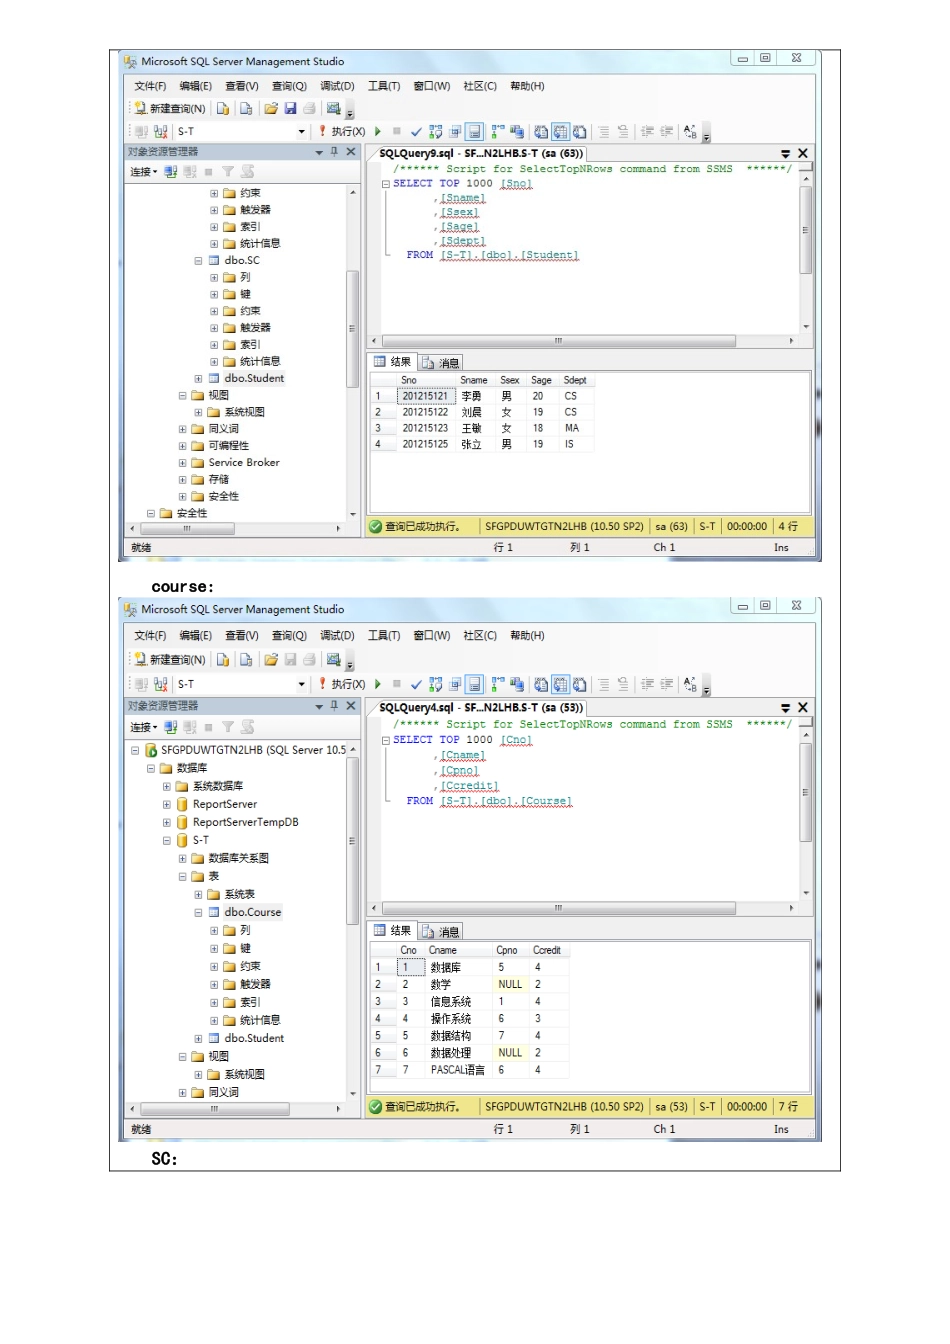
Task: Toggle auto-hide pin on top Object Explorer panel
Action: tap(334, 152)
